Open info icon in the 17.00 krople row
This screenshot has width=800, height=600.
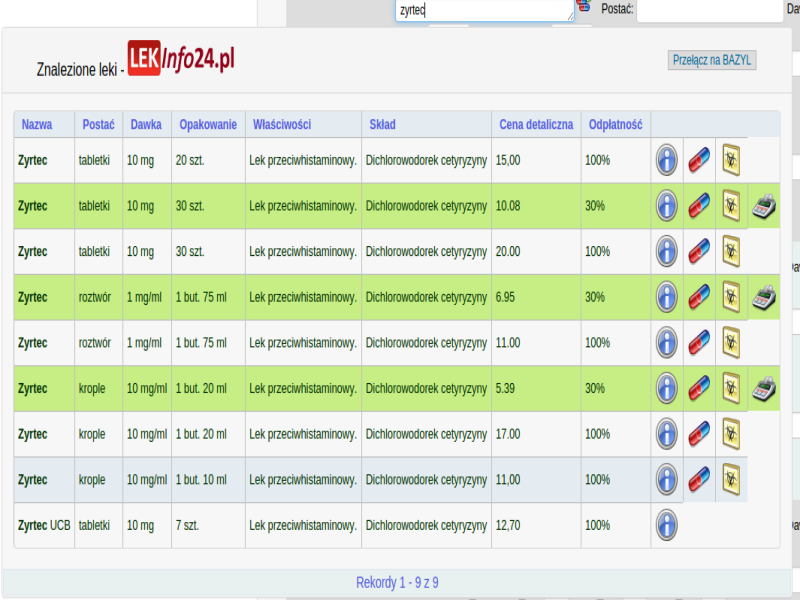[x=666, y=434]
